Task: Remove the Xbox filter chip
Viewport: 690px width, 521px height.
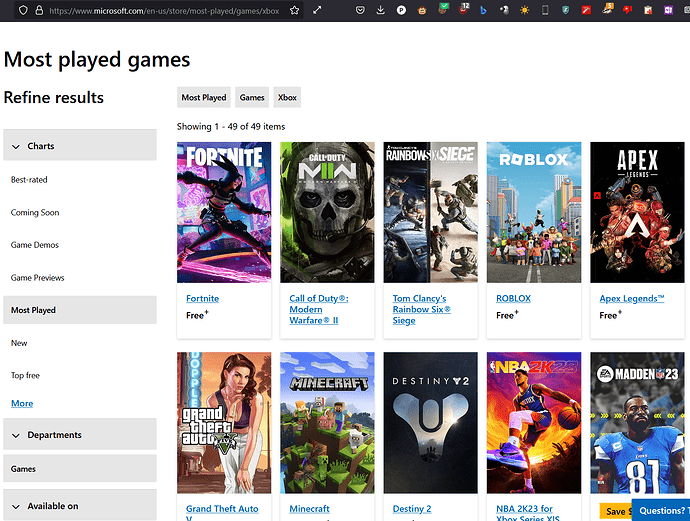Action: pyautogui.click(x=287, y=97)
